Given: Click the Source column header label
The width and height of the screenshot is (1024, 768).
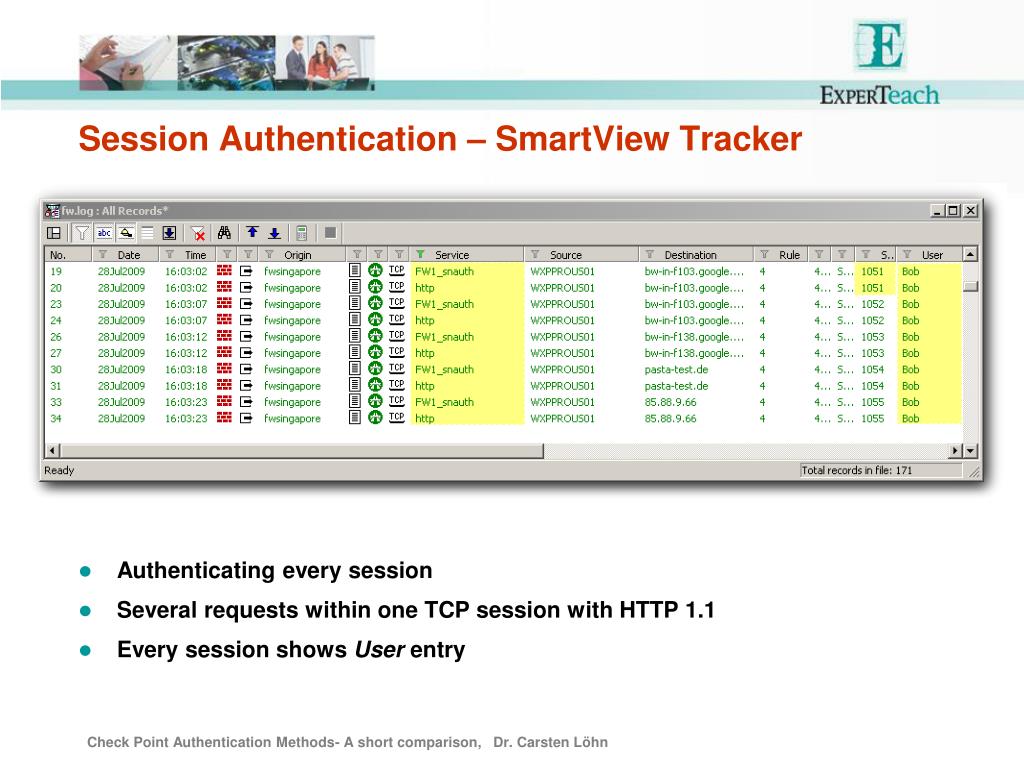Looking at the screenshot, I should pos(566,255).
